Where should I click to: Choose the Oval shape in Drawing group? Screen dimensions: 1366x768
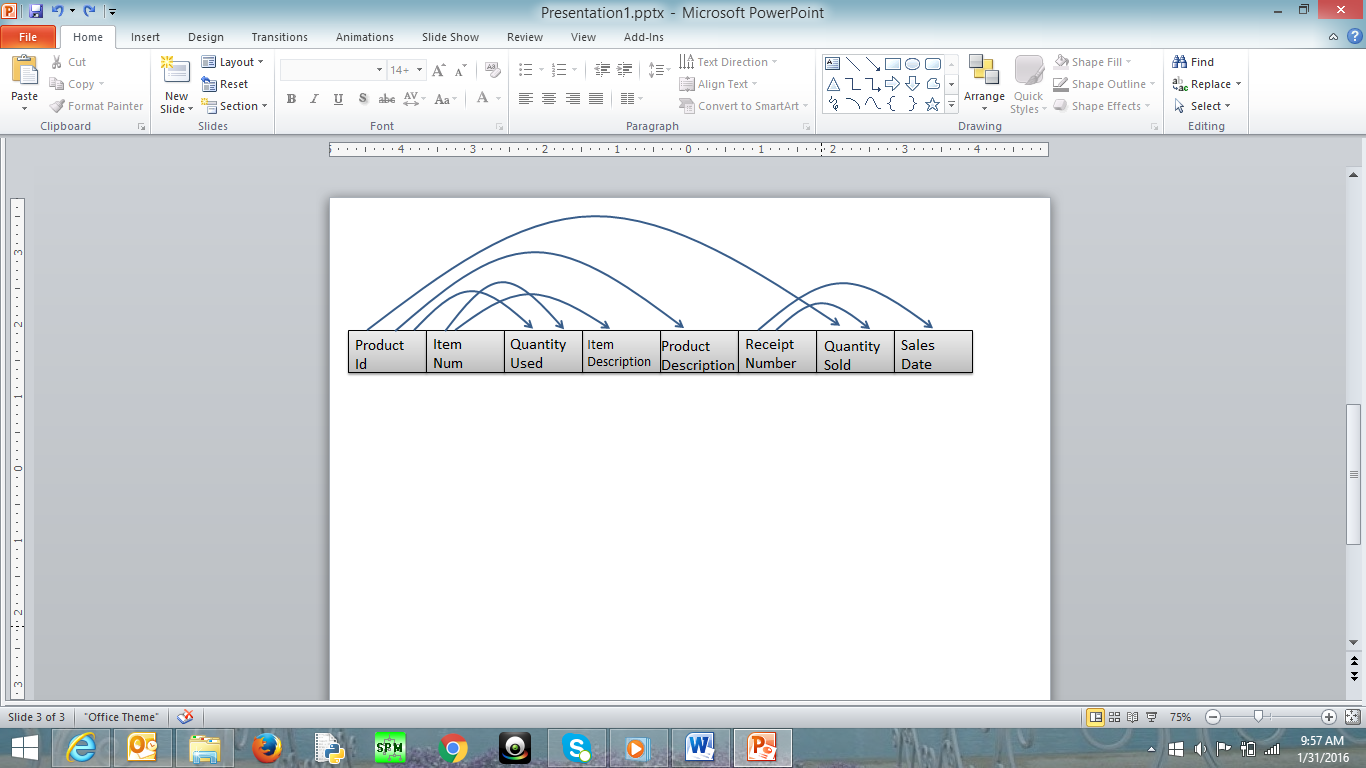pos(913,64)
